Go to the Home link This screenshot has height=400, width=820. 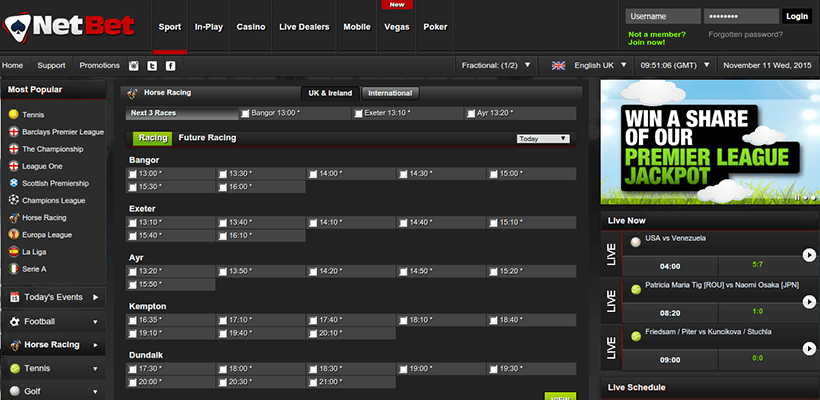[x=13, y=65]
